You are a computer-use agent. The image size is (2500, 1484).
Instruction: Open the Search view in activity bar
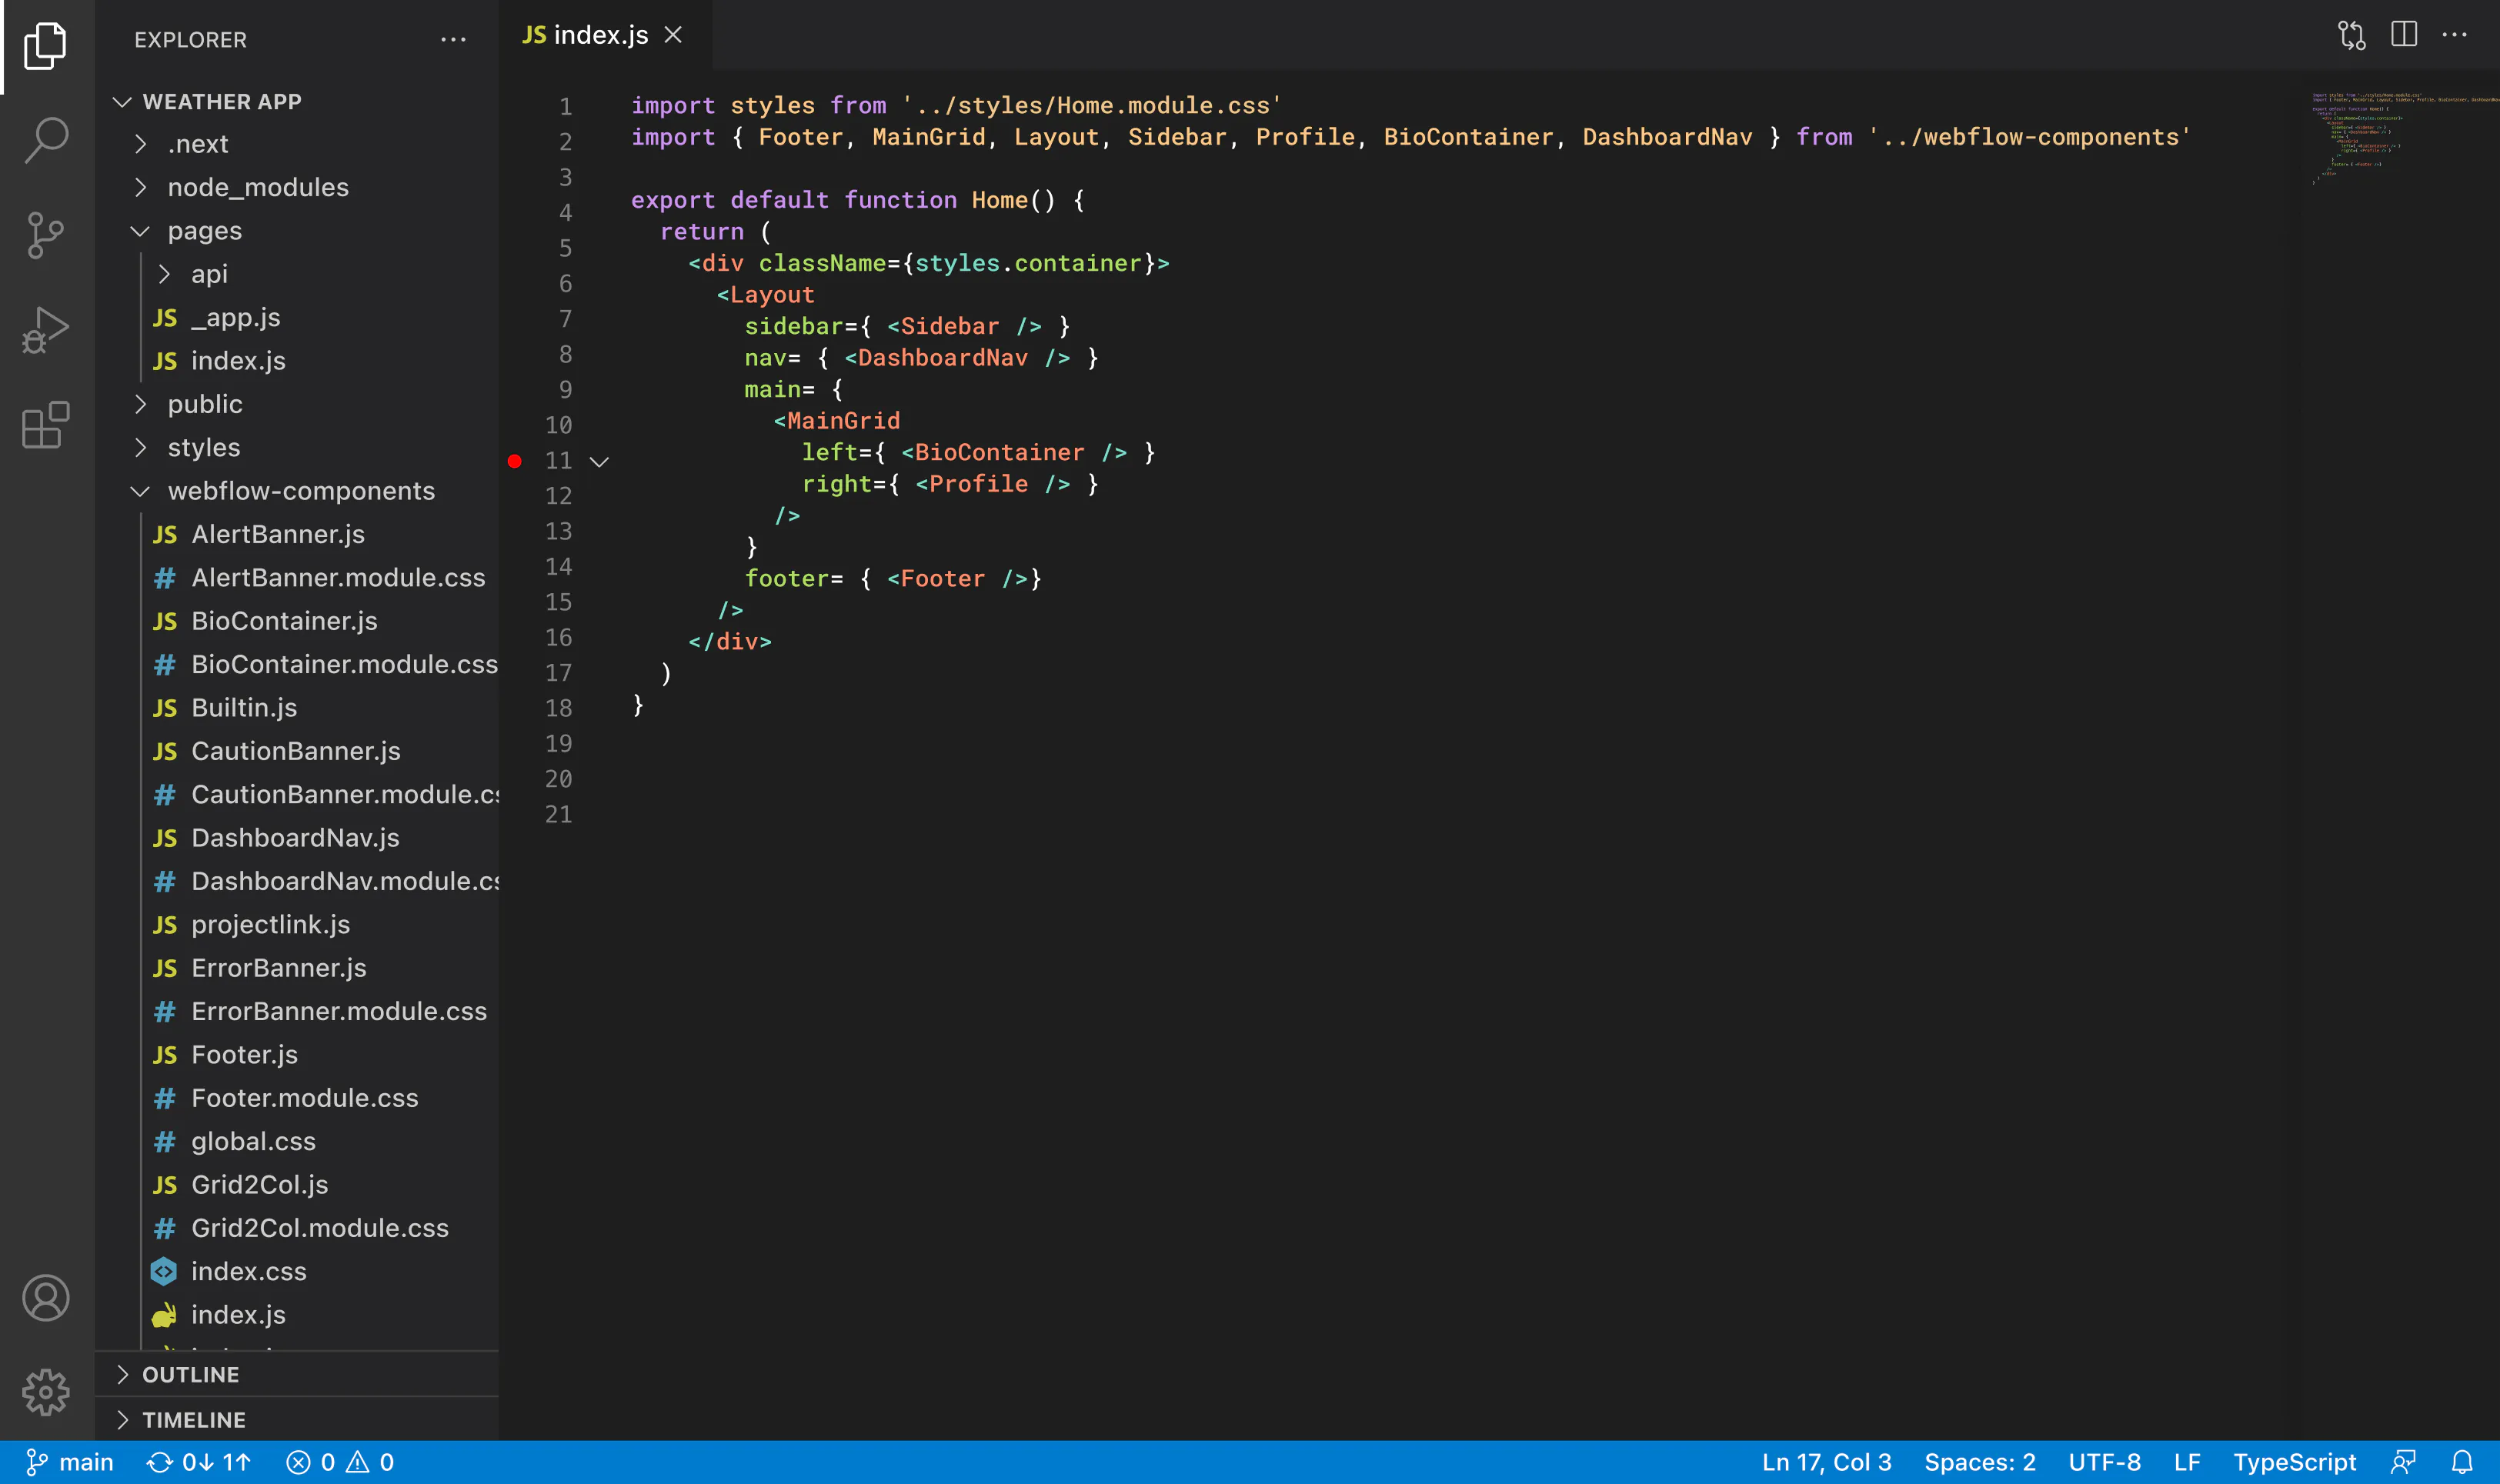[x=46, y=139]
